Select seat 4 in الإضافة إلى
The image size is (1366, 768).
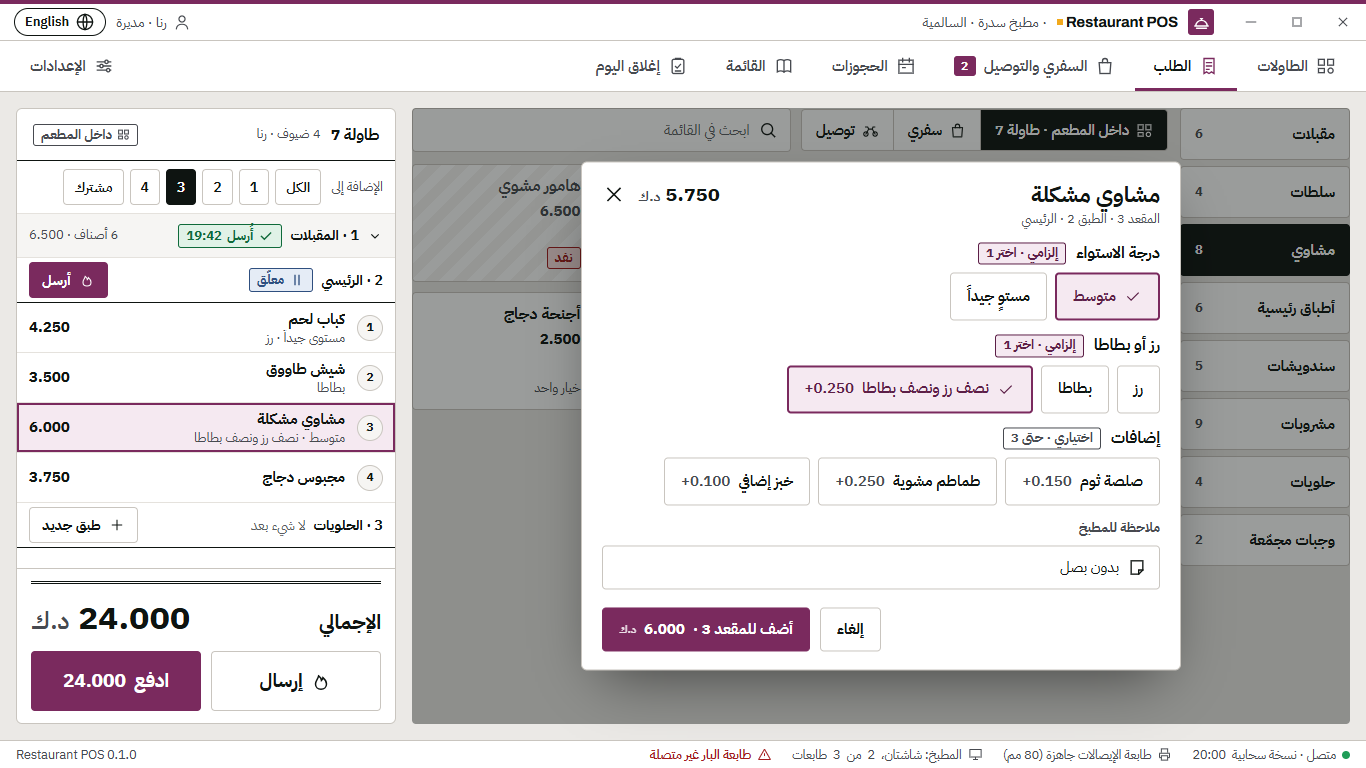pyautogui.click(x=145, y=187)
